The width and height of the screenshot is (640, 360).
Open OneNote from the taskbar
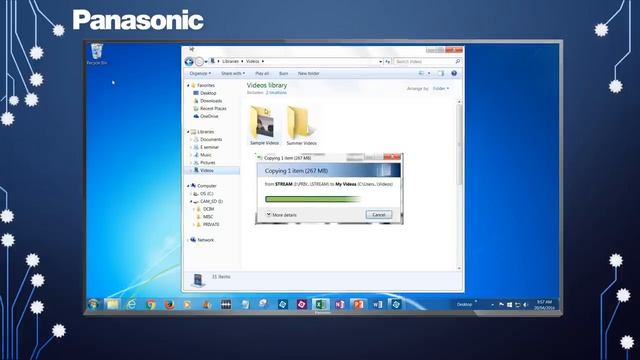340,304
